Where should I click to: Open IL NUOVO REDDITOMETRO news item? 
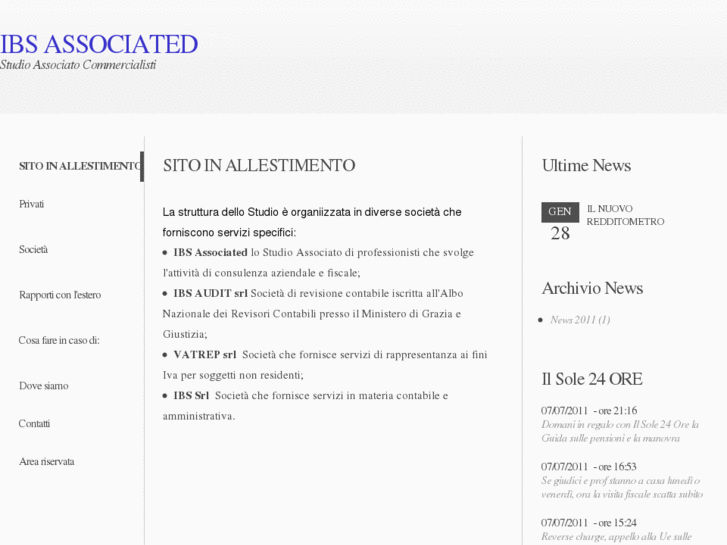[625, 215]
